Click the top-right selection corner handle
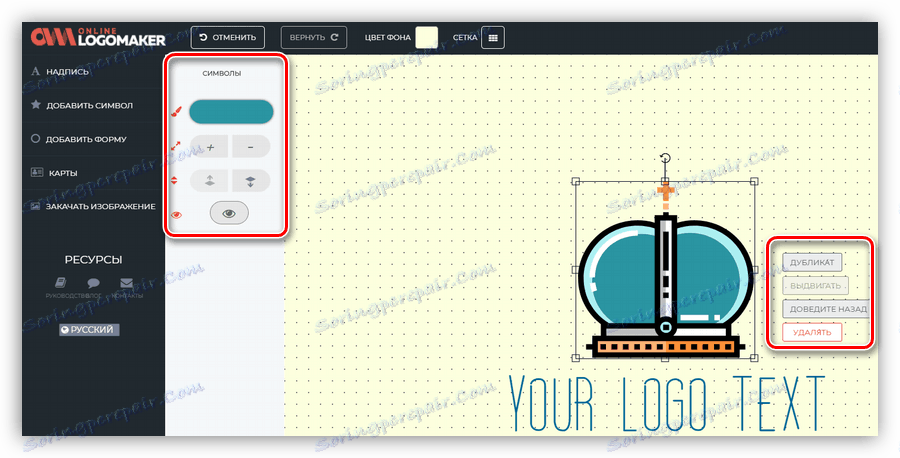 [x=754, y=181]
